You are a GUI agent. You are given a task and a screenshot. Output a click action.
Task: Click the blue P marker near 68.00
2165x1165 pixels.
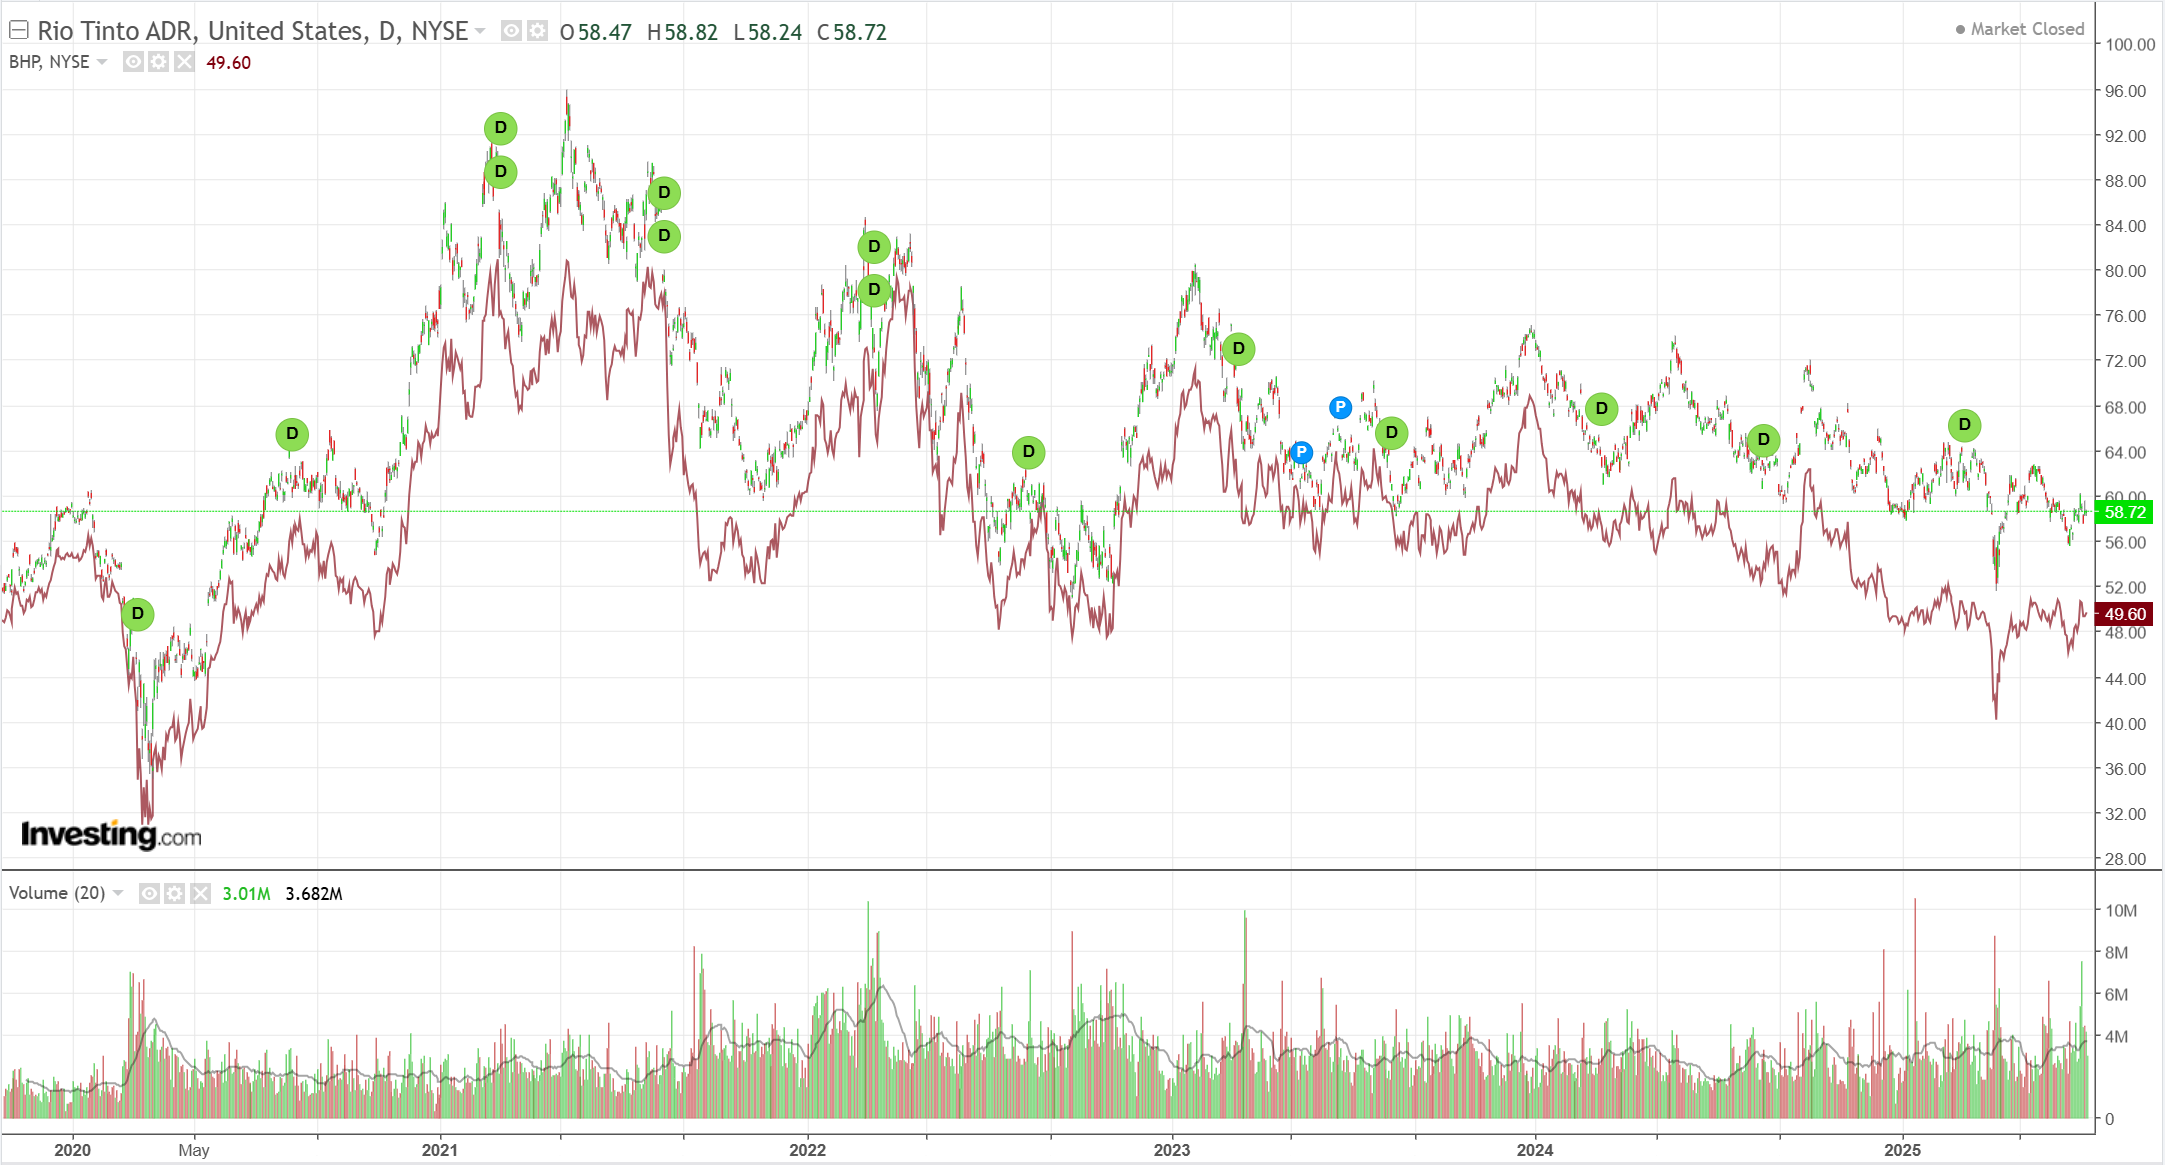point(1340,407)
